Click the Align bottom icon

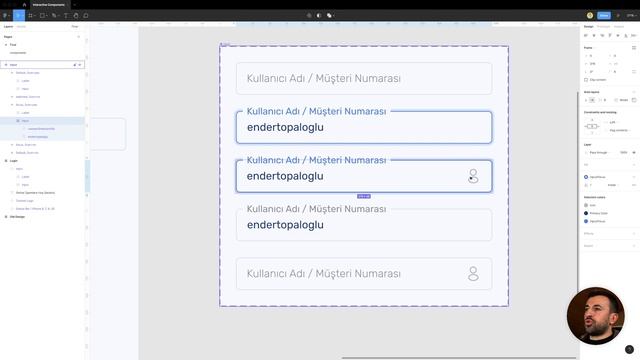point(626,36)
